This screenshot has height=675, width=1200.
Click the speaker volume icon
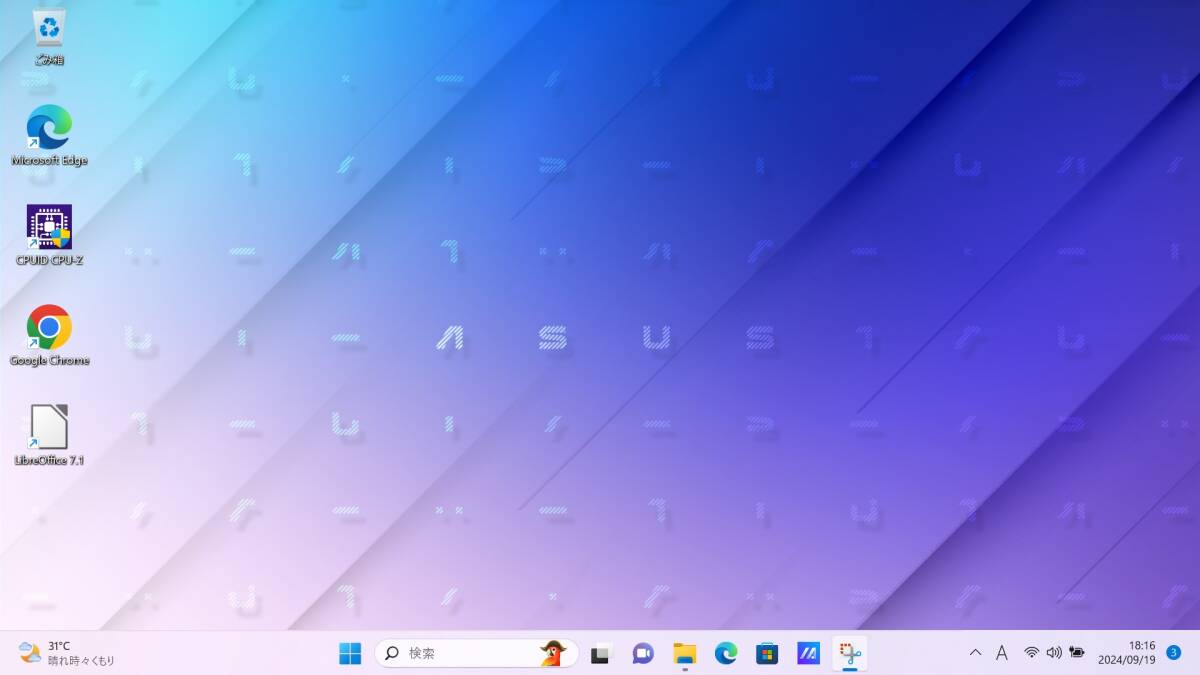(x=1053, y=653)
